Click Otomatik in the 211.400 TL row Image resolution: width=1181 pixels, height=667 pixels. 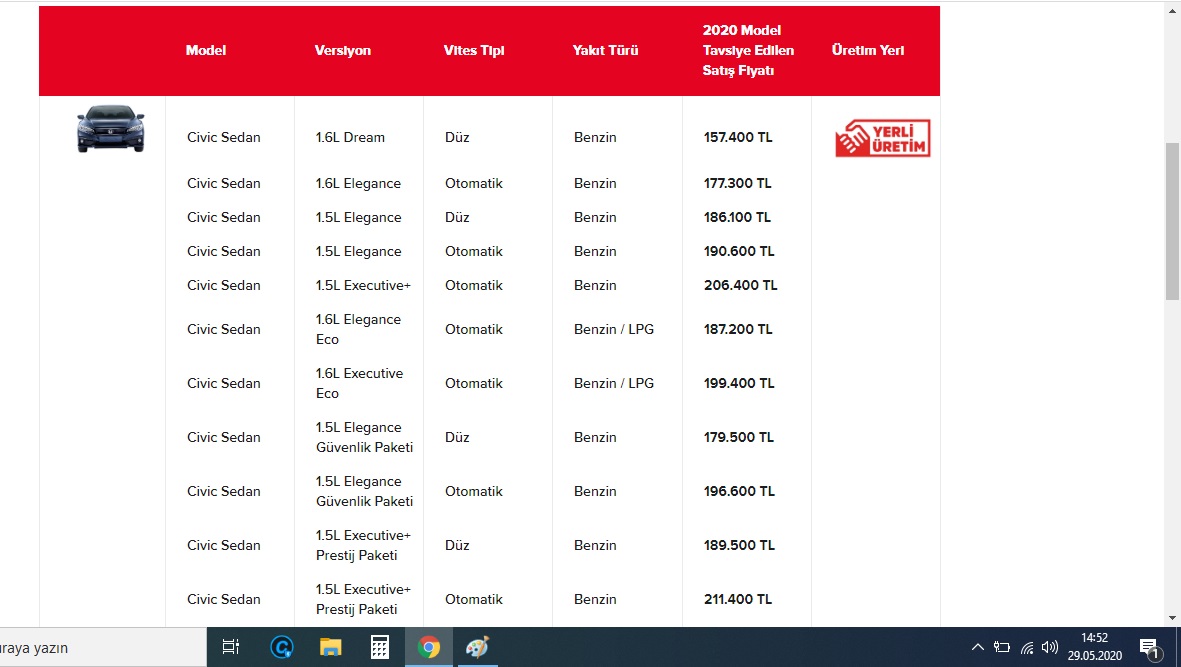pos(474,600)
